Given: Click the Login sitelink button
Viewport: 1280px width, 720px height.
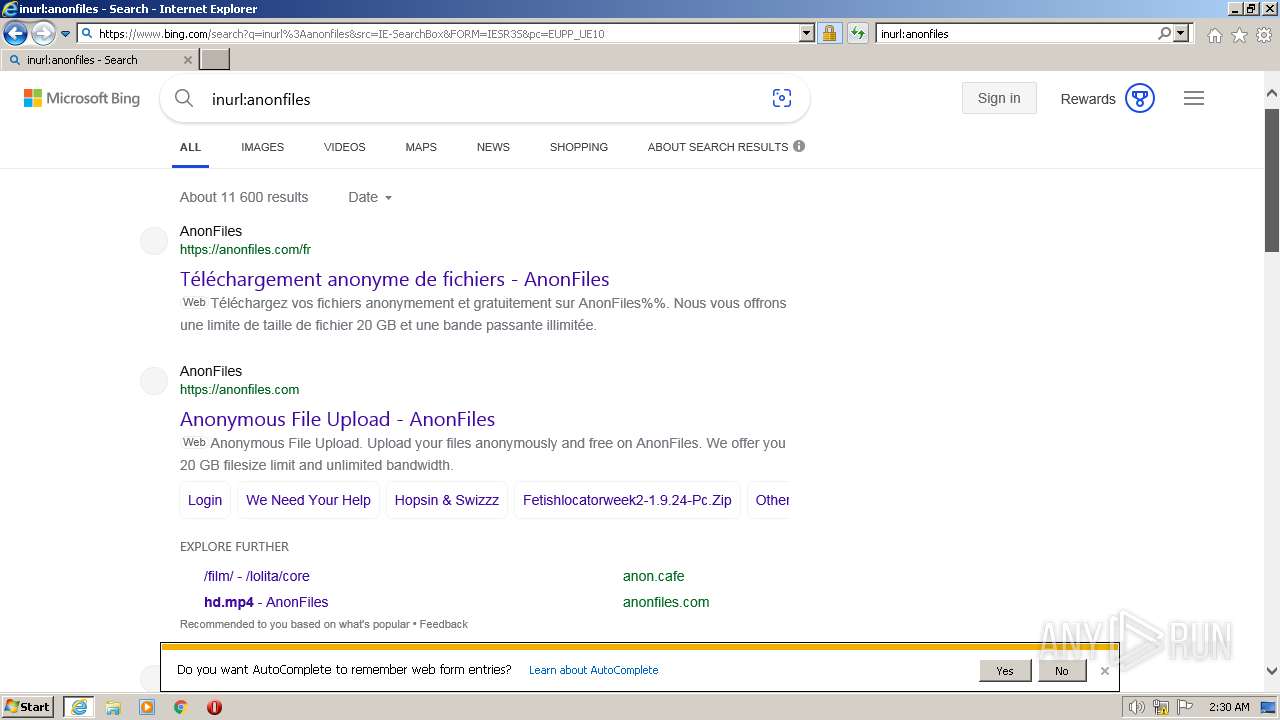Looking at the screenshot, I should tap(205, 500).
